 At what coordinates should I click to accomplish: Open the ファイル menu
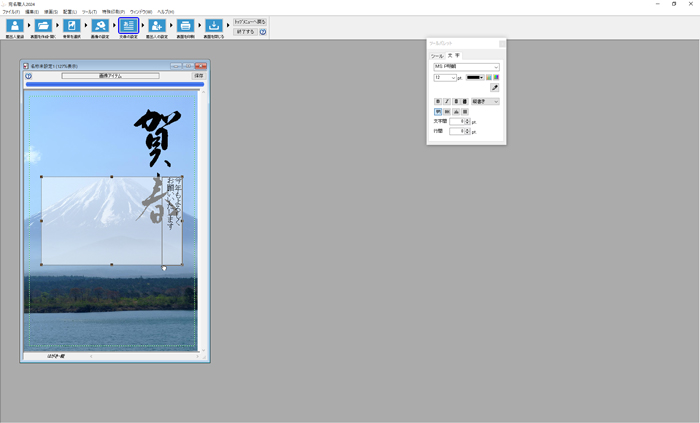click(x=10, y=12)
